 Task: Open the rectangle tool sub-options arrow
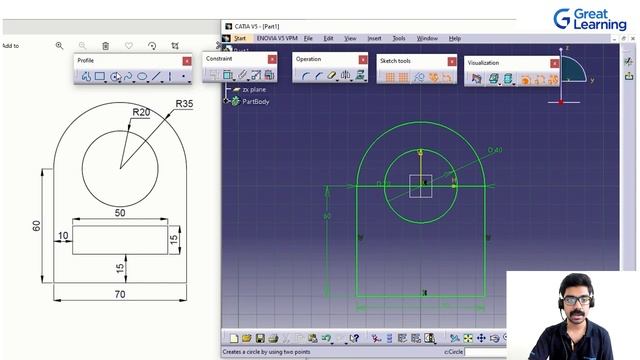click(106, 82)
